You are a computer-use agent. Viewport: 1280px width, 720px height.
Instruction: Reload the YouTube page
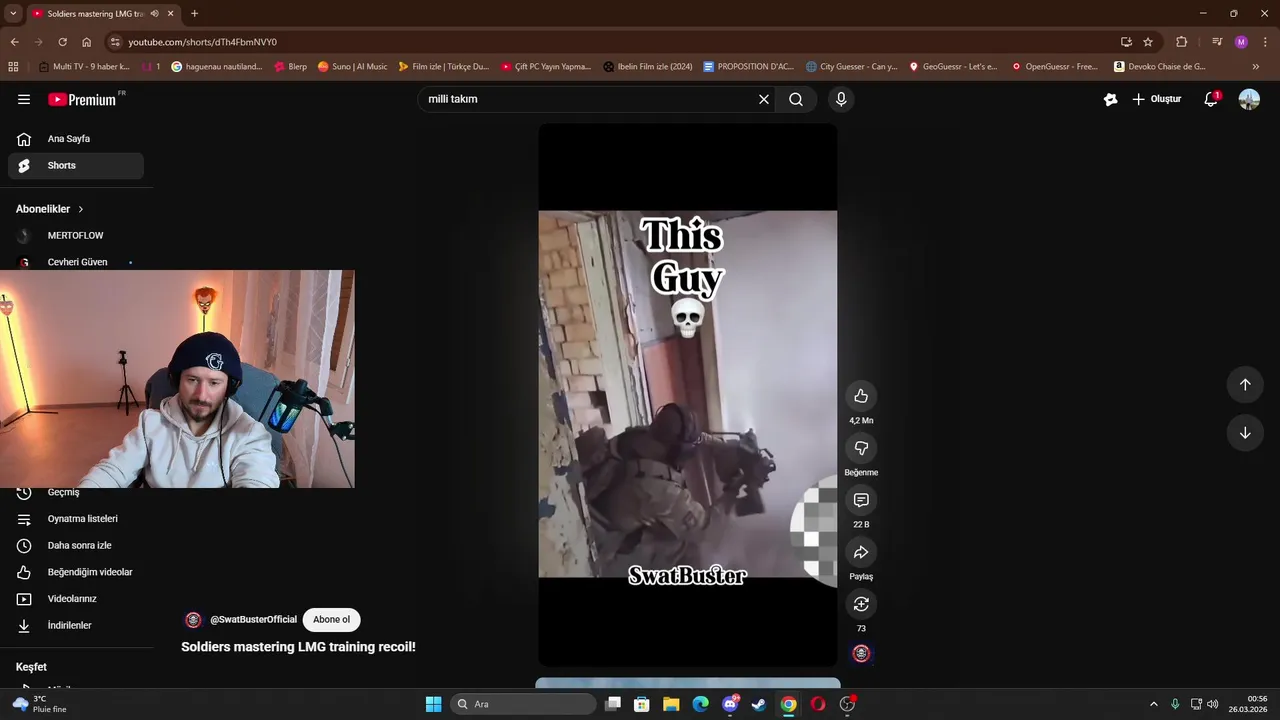coord(62,42)
